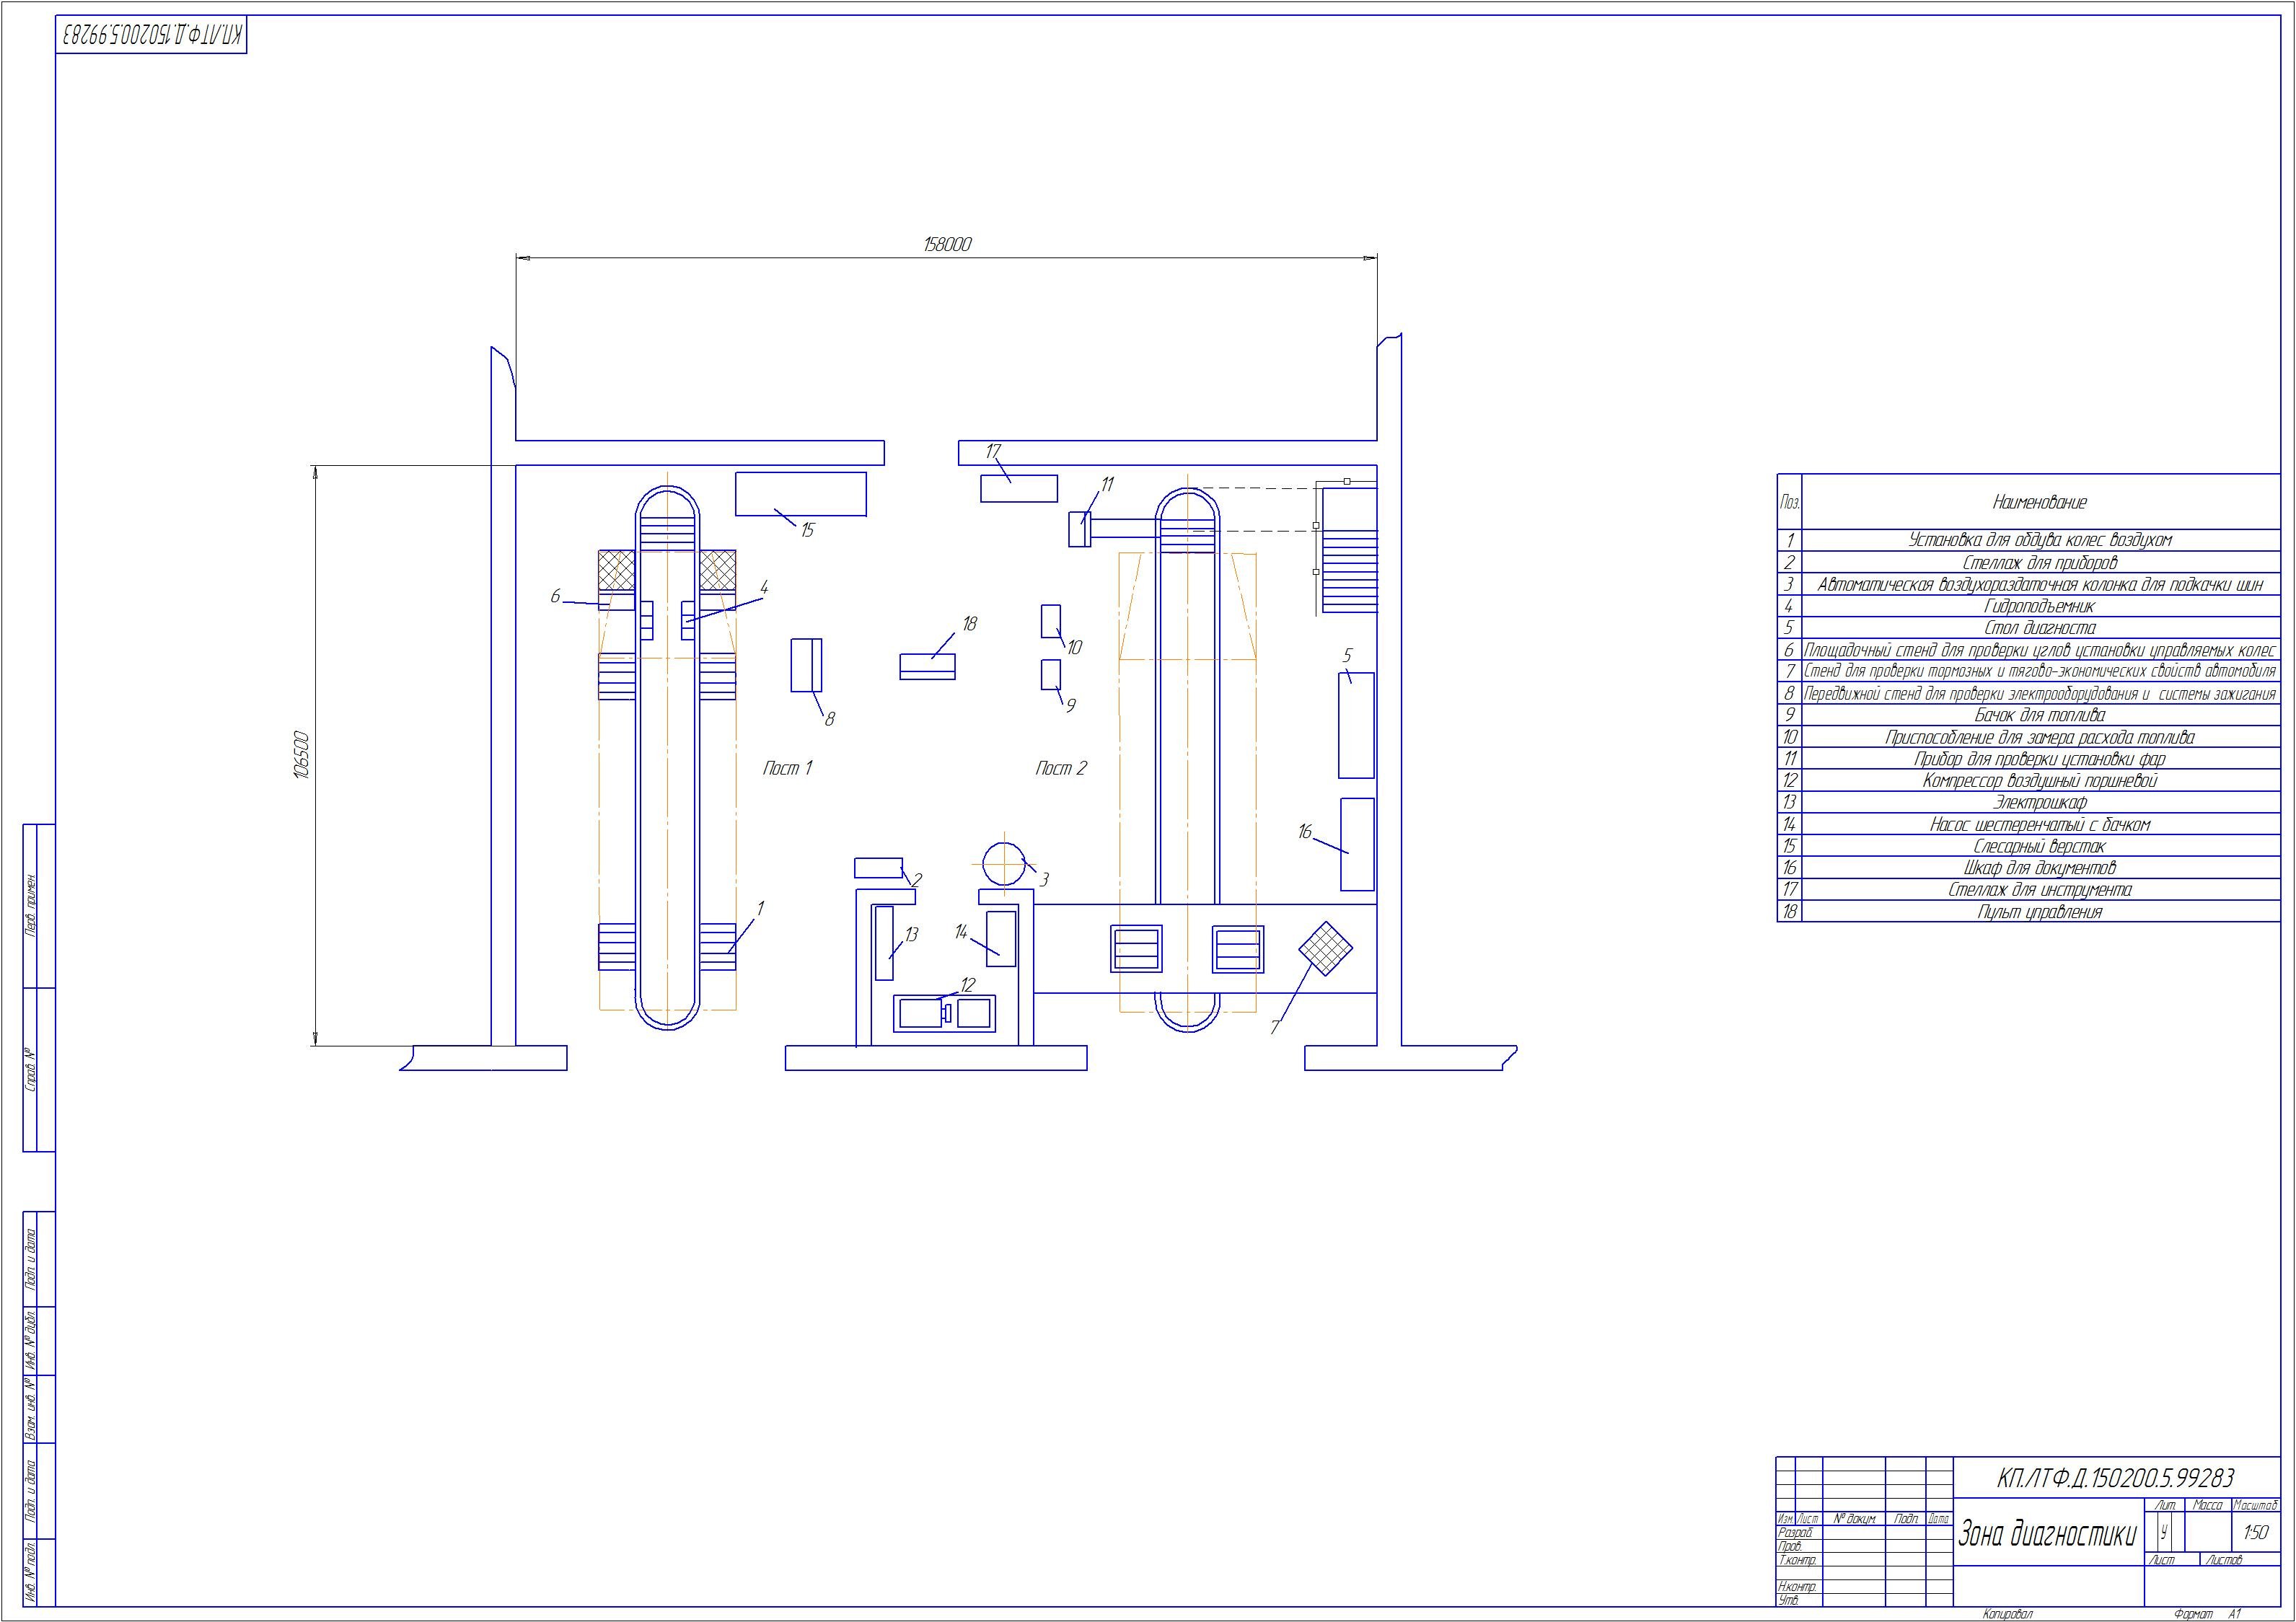This screenshot has height=1622, width=2296.
Task: Select table row 'Гидроподъемник'
Action: [x=2039, y=606]
